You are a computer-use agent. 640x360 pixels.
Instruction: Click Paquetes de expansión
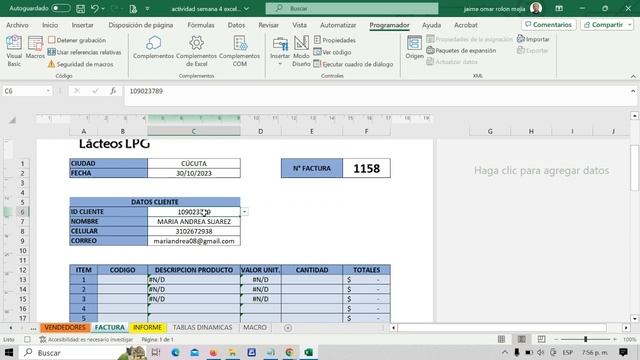point(461,50)
